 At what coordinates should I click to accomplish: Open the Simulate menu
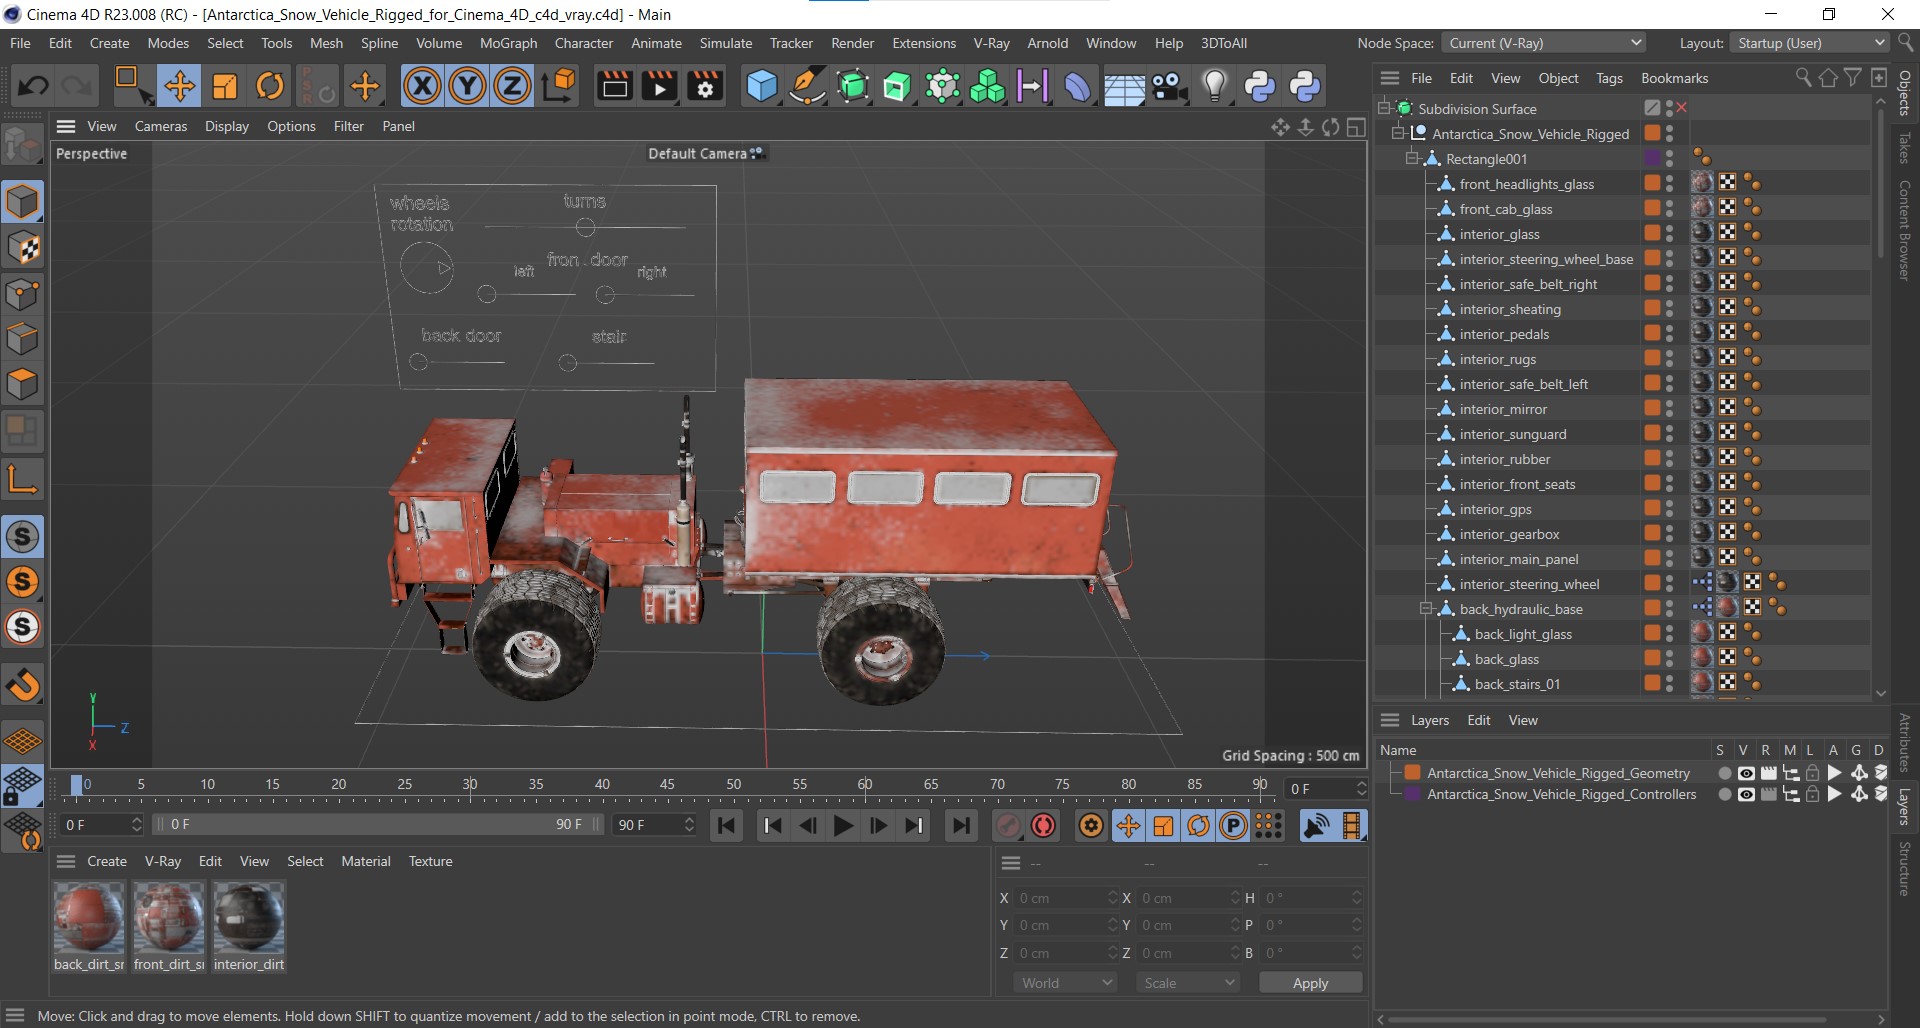point(725,43)
